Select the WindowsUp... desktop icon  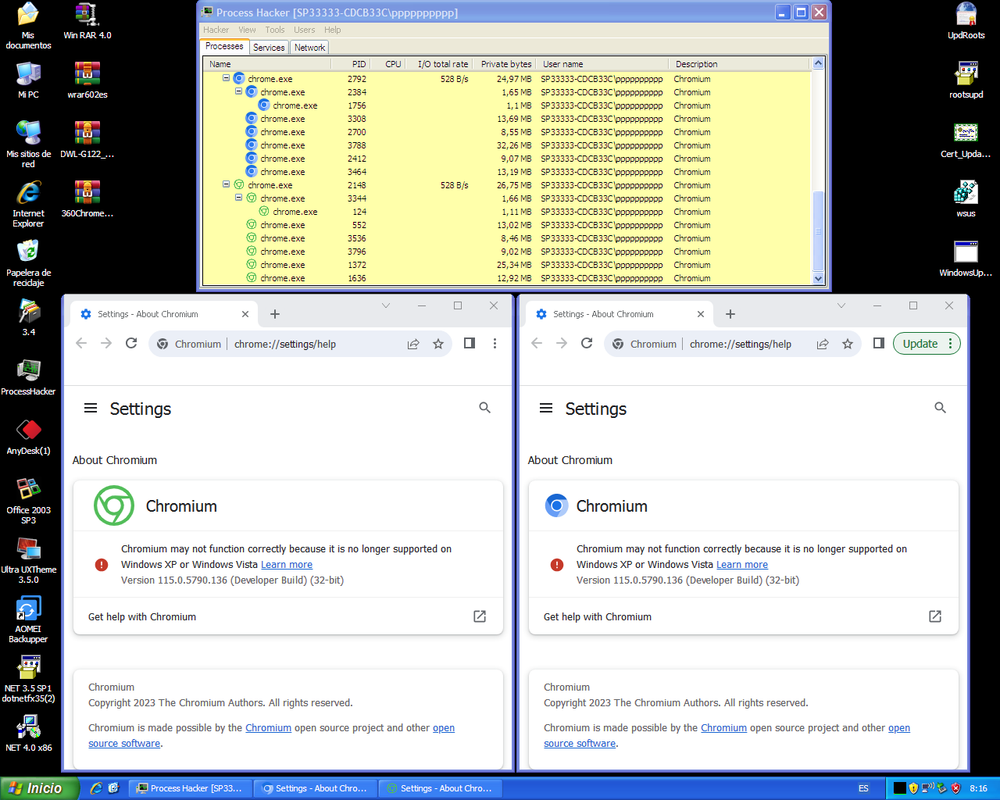coord(966,258)
